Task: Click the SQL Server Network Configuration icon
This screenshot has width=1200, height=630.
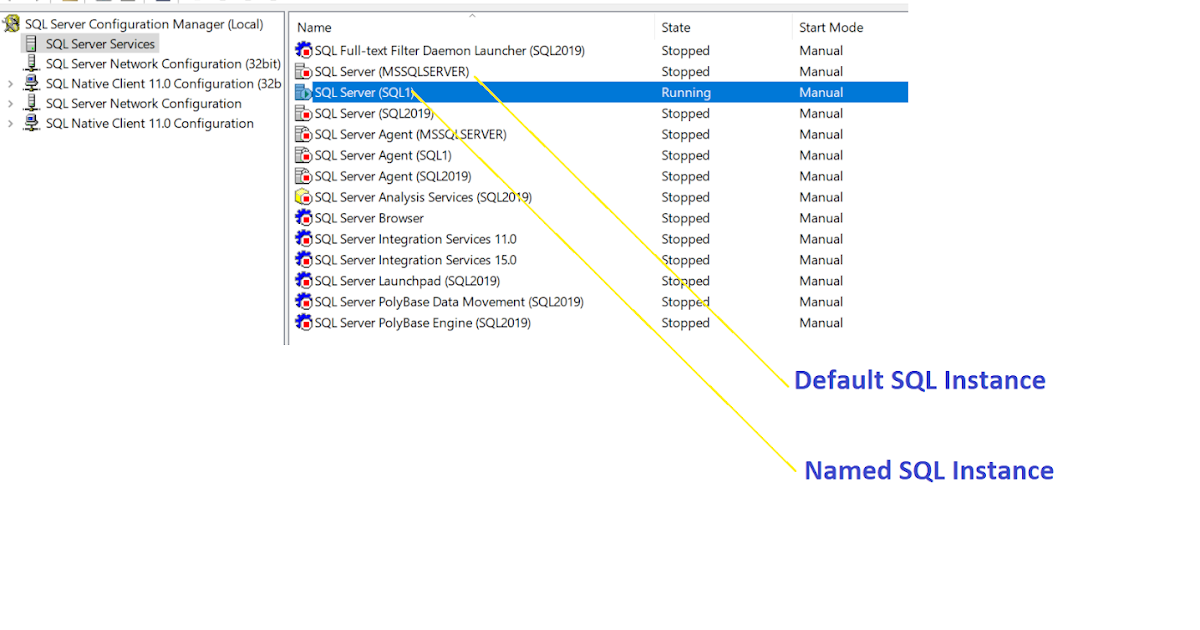Action: [32, 103]
